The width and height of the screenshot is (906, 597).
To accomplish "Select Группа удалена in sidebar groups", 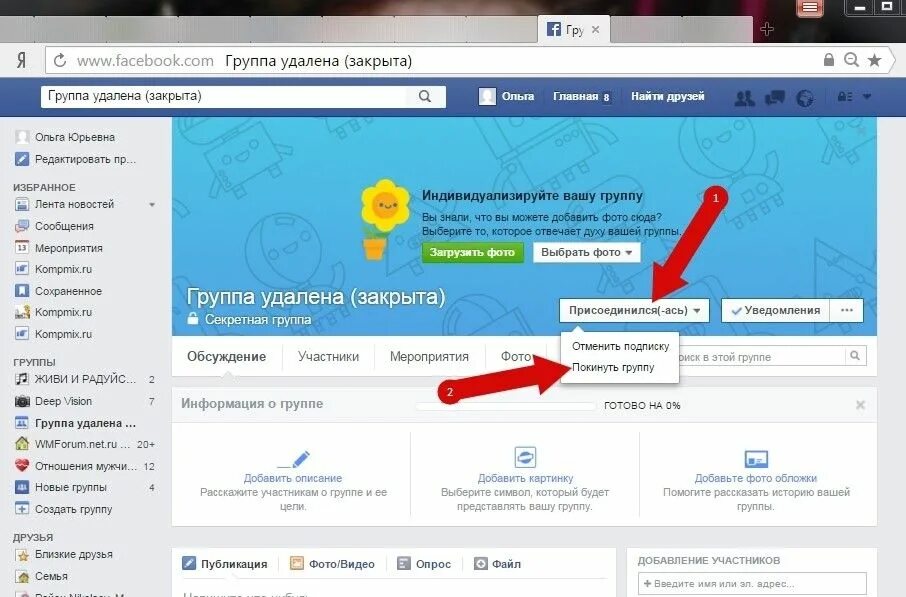I will 85,423.
